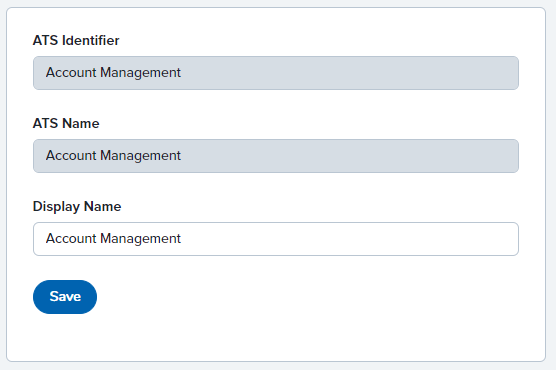Click the ATS Identifier label

point(76,40)
